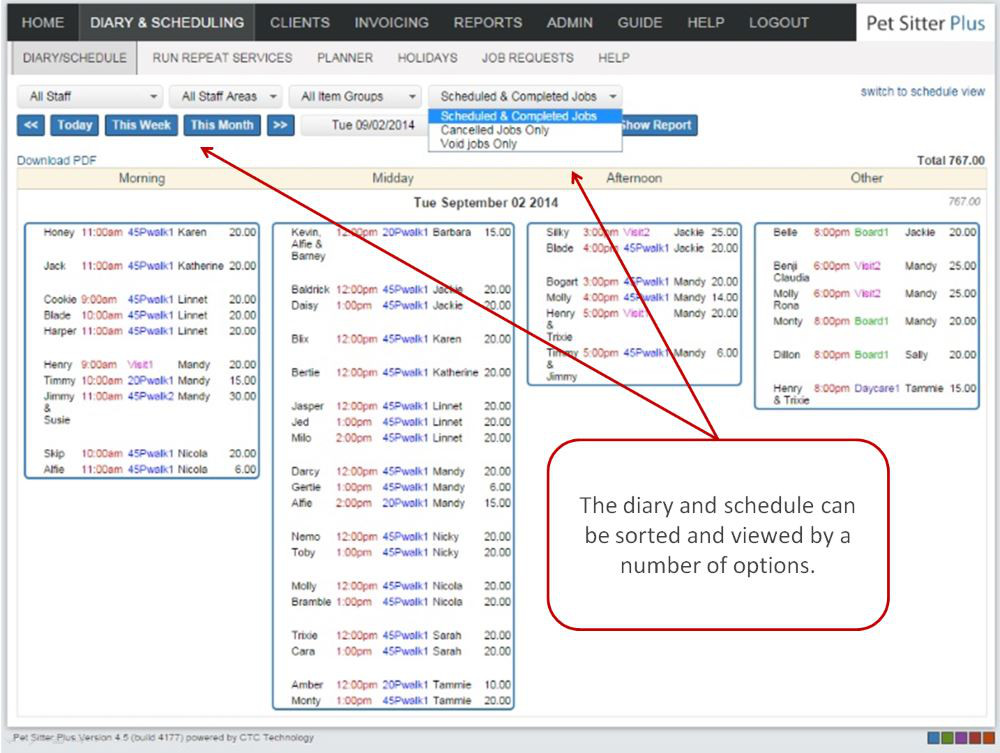Image resolution: width=1000 pixels, height=753 pixels.
Task: Go to previous date with << button
Action: [x=31, y=125]
